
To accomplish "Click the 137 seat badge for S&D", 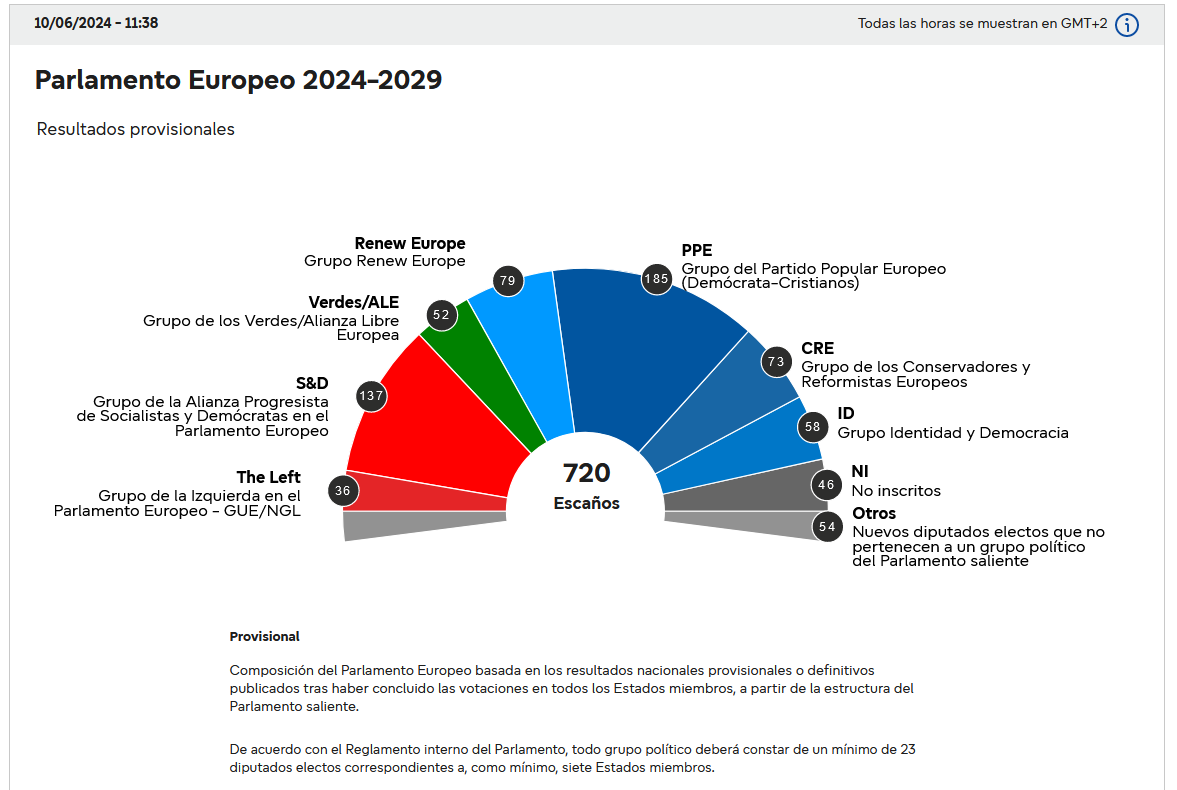I will [372, 396].
